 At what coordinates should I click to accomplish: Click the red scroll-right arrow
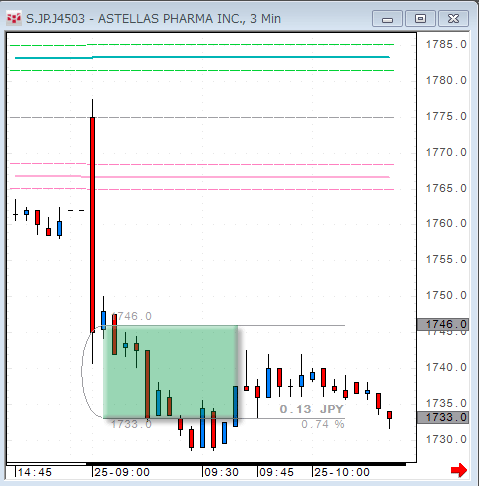point(459,470)
